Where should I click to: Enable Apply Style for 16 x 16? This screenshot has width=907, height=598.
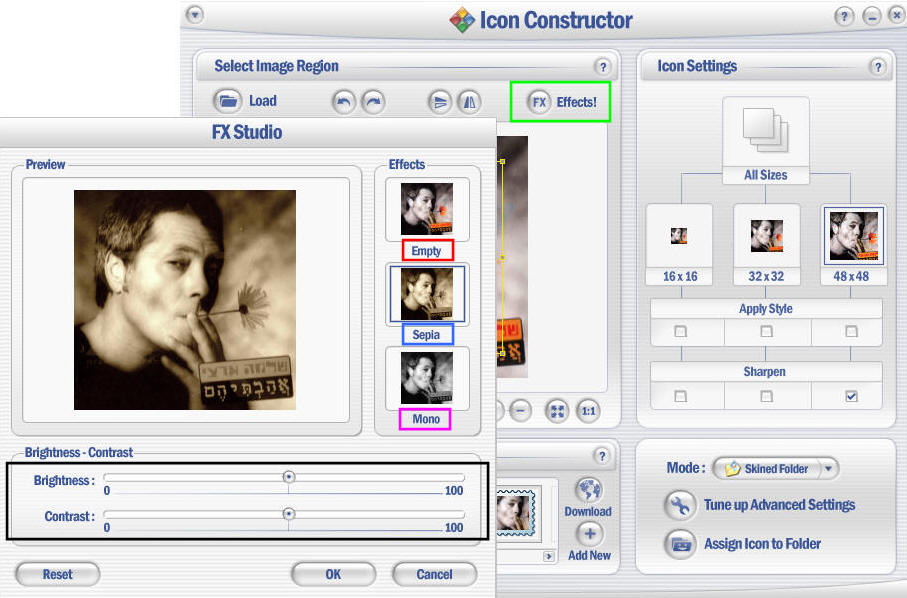pyautogui.click(x=680, y=331)
